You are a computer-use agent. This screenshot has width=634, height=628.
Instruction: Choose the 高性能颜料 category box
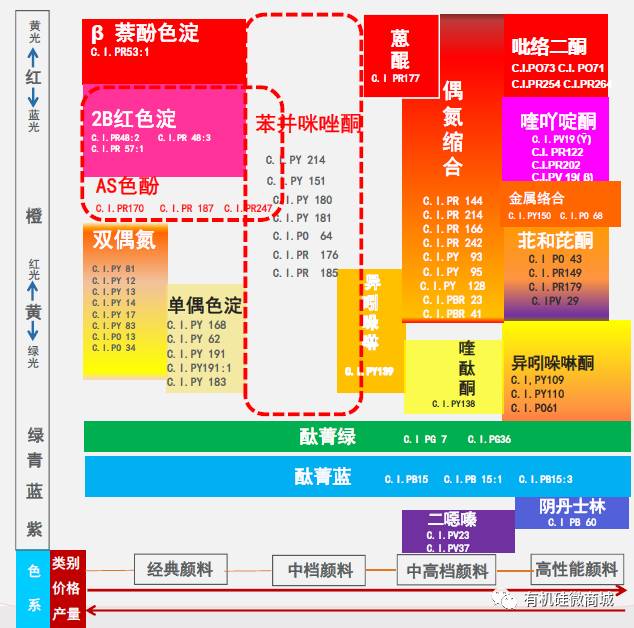tap(576, 569)
